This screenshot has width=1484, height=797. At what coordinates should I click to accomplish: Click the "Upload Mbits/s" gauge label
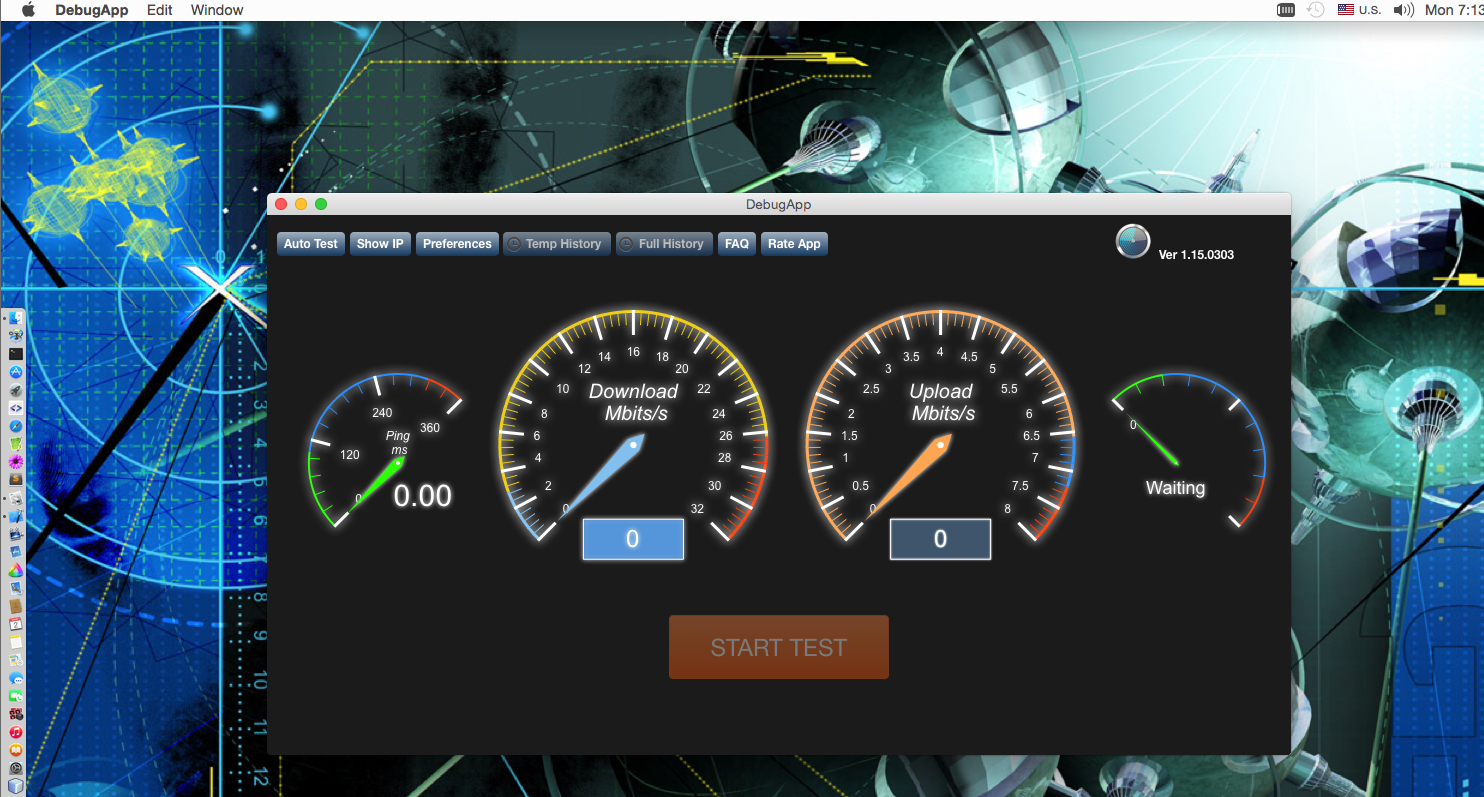(941, 402)
